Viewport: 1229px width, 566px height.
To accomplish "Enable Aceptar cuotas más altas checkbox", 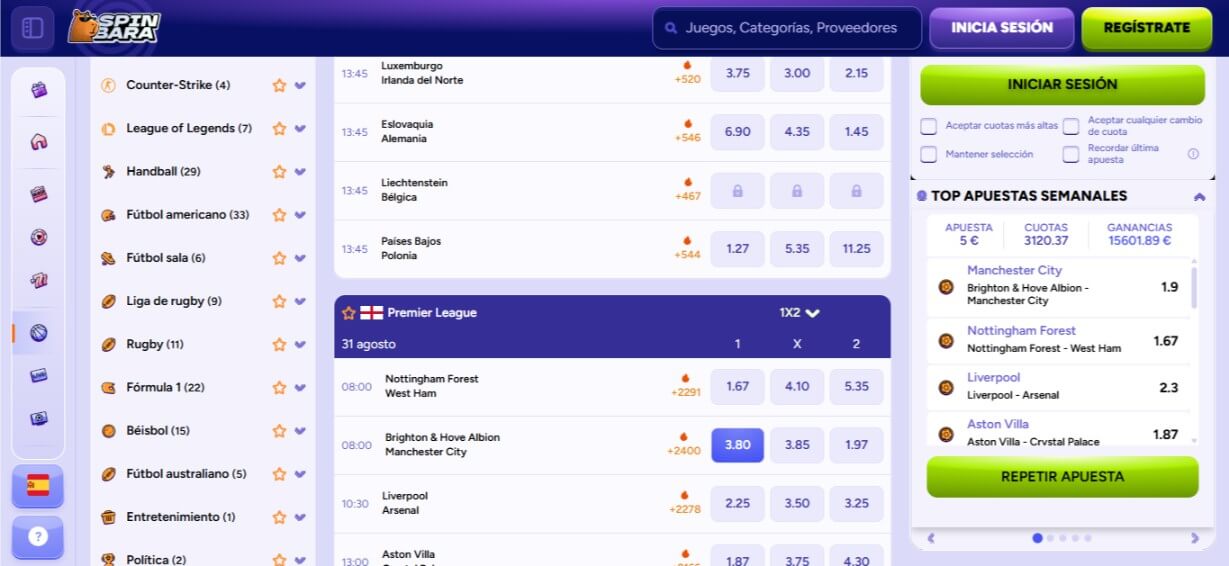I will [x=929, y=126].
